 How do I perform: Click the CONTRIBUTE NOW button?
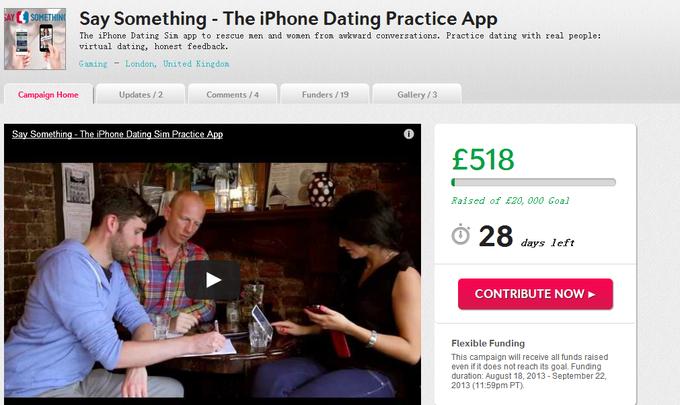[x=535, y=294]
